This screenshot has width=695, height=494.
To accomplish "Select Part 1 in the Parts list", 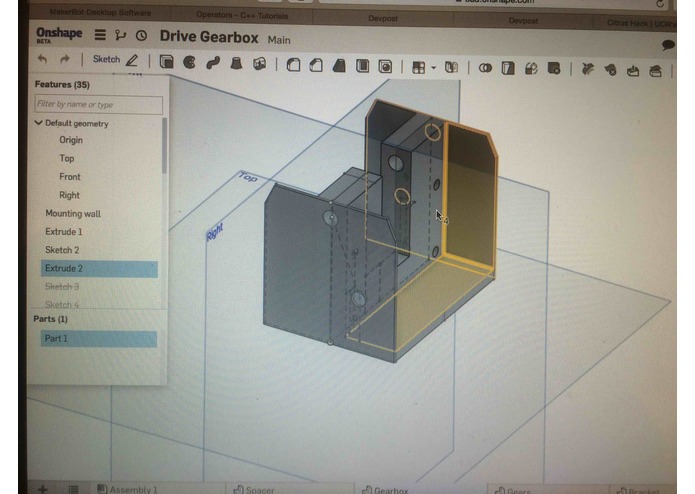I will click(x=99, y=338).
